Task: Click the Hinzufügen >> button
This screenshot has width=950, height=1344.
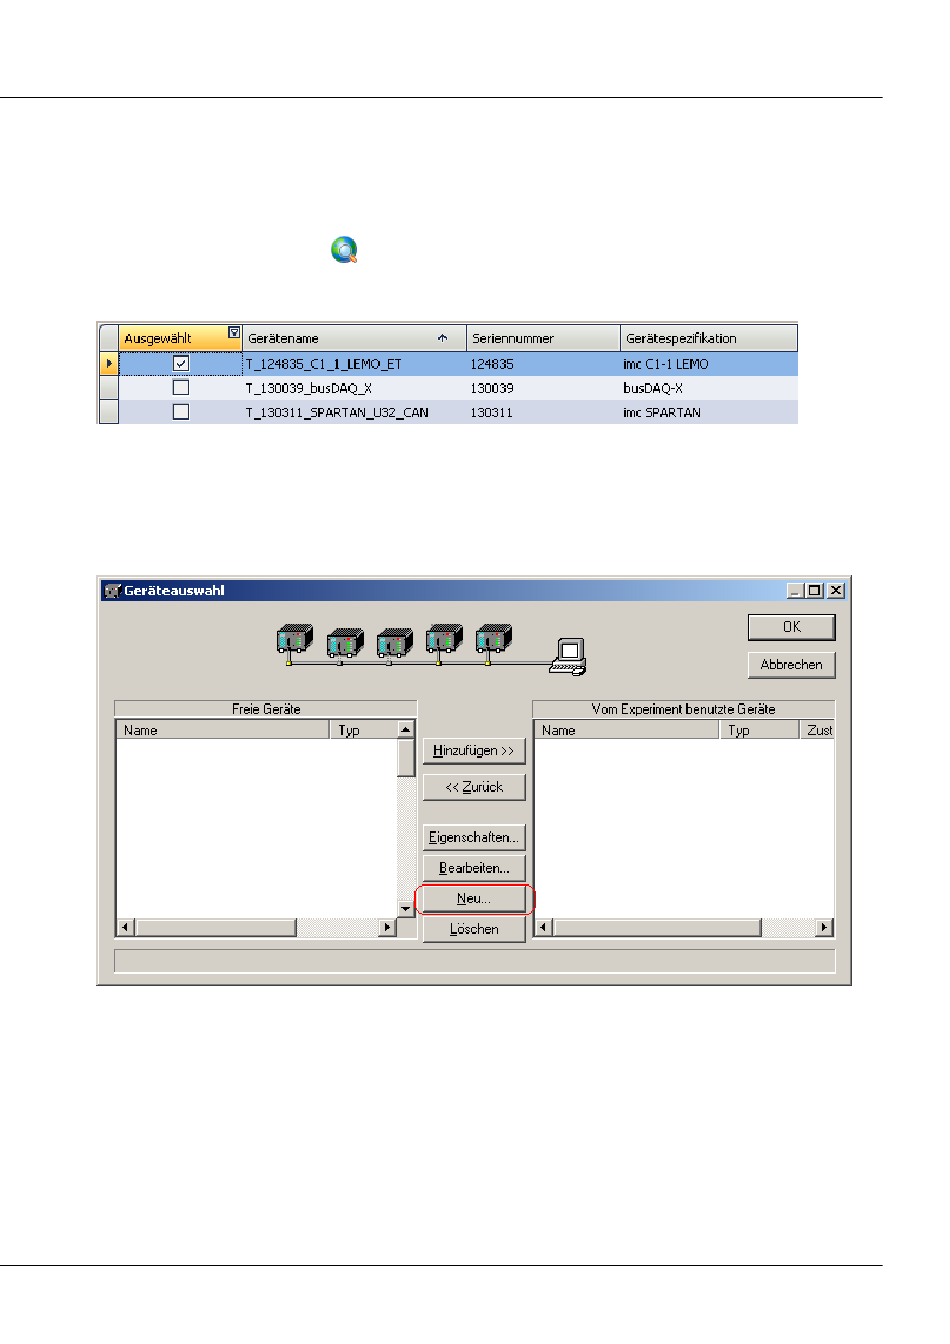Action: pyautogui.click(x=474, y=751)
